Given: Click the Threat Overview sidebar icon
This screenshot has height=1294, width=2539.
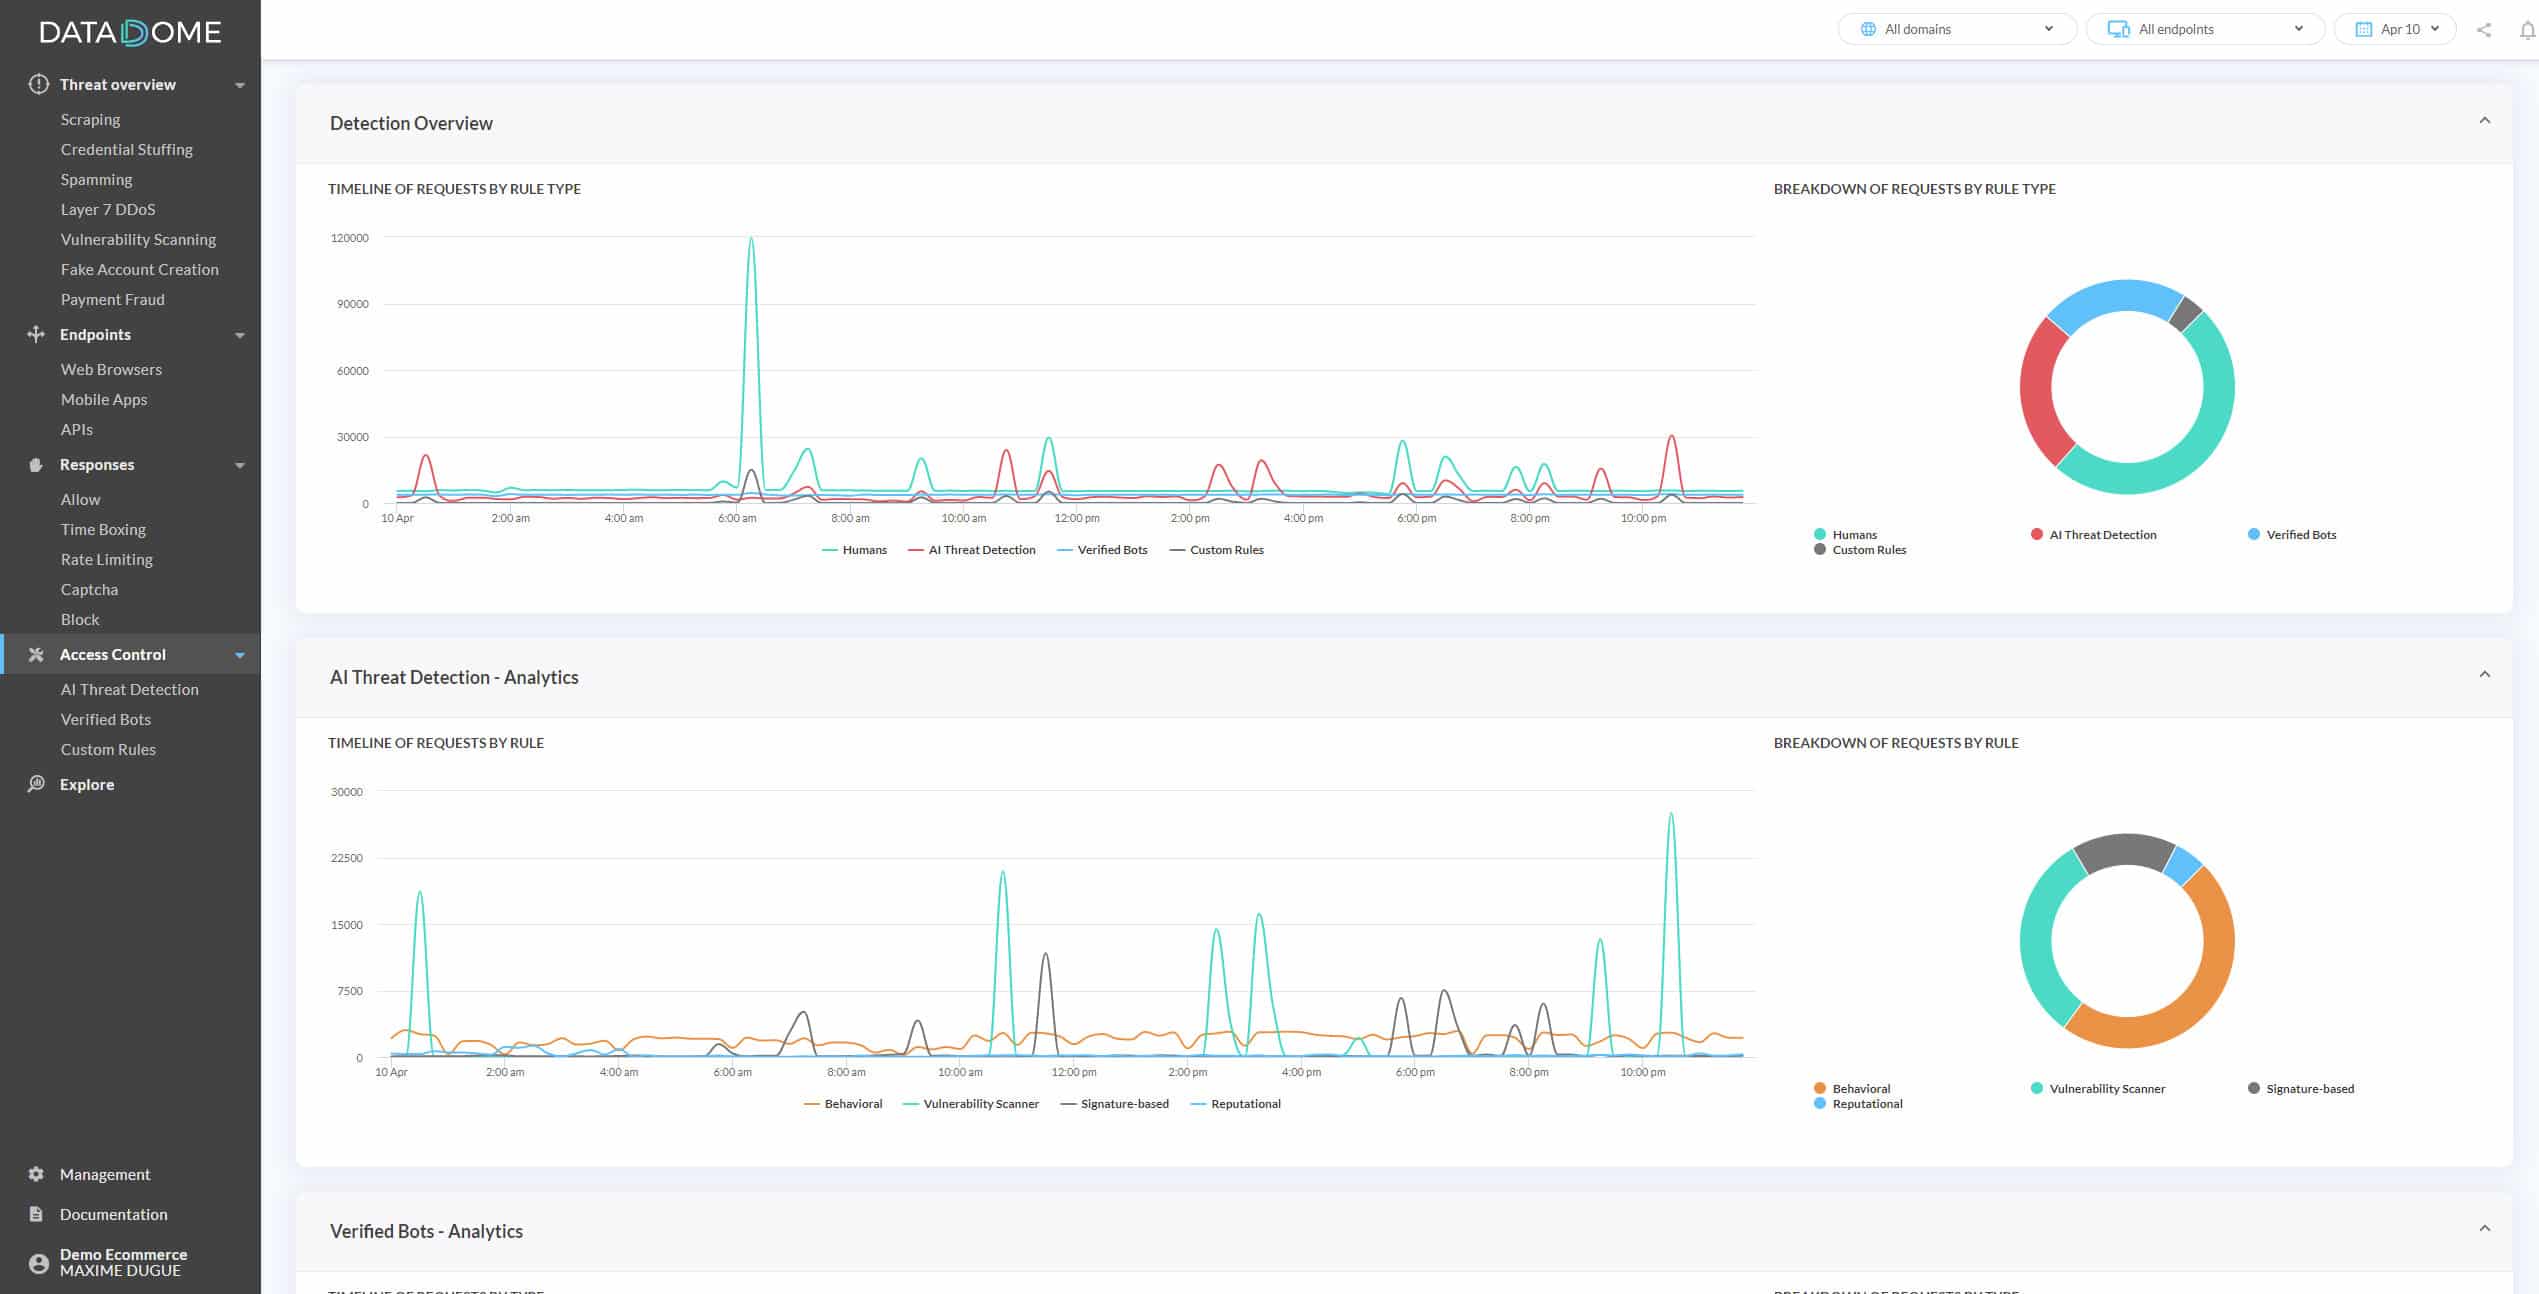Looking at the screenshot, I should (36, 83).
